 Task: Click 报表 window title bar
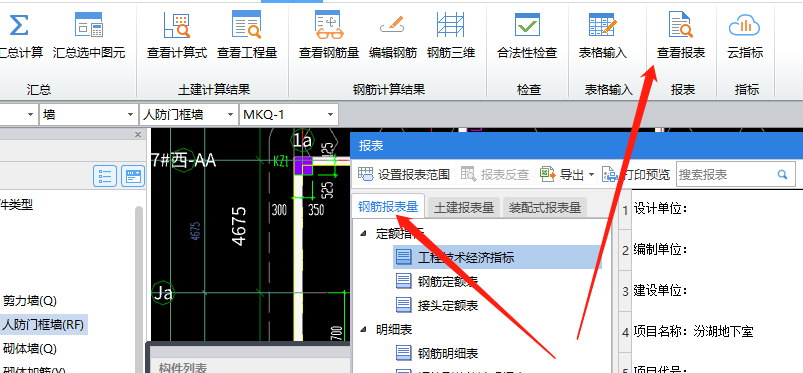tap(577, 146)
